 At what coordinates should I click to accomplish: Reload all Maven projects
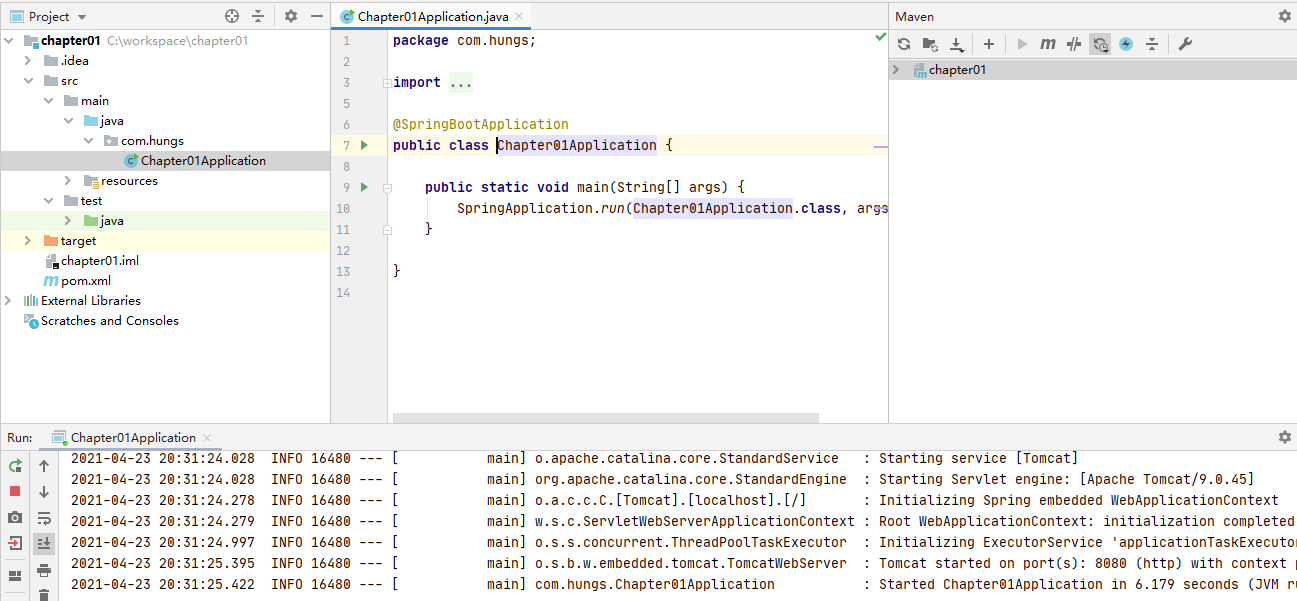904,44
